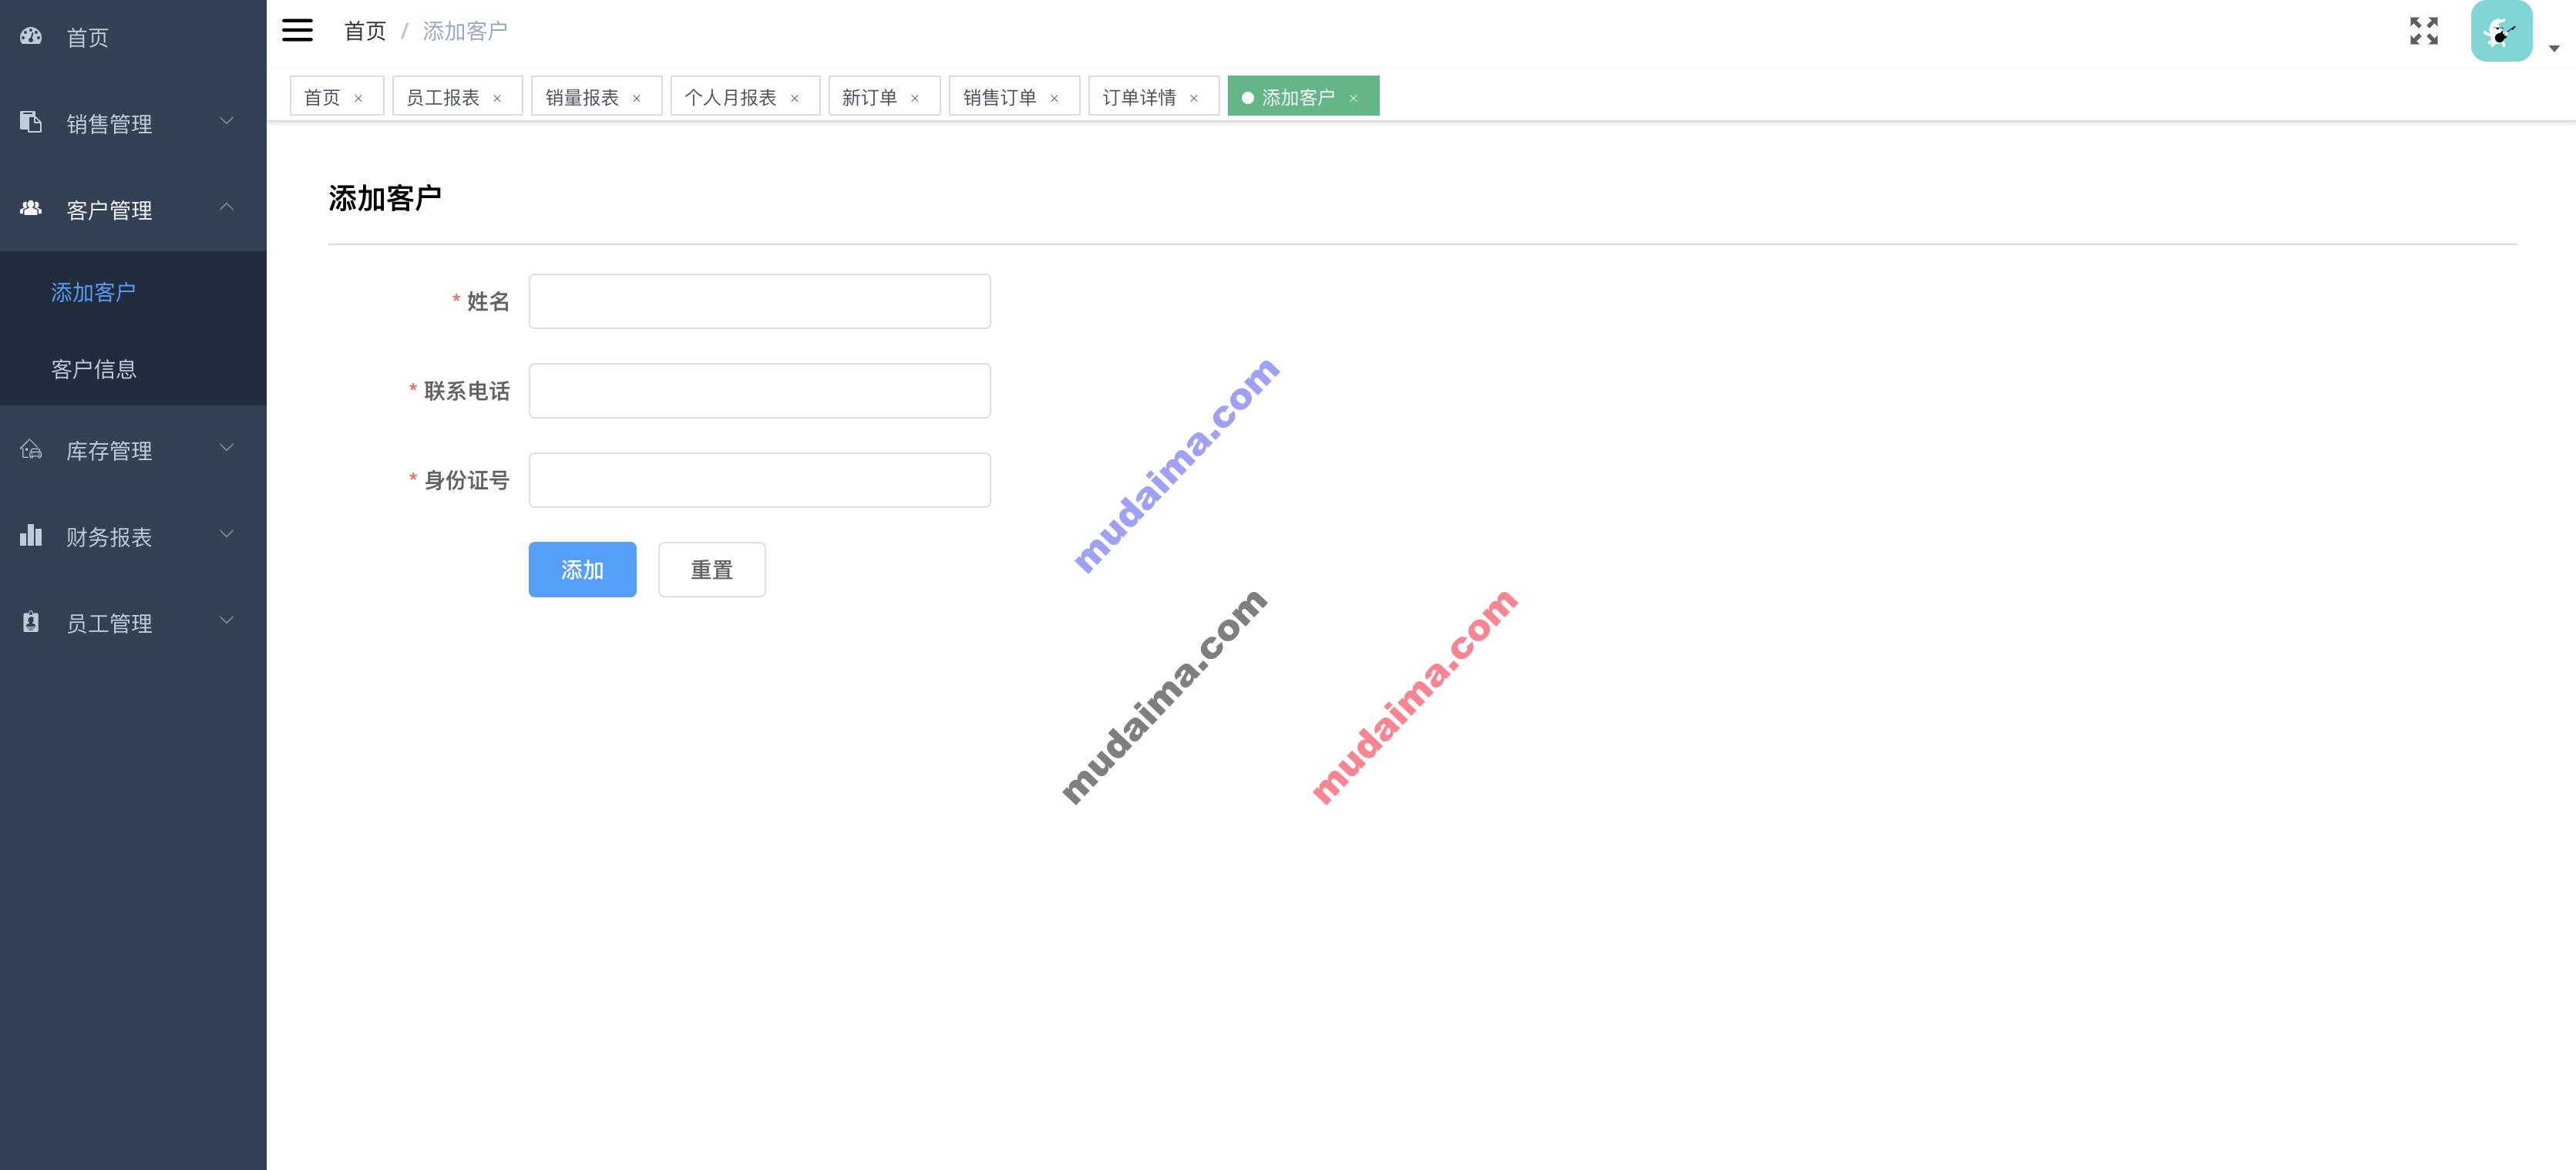
Task: Focus the 身份证号 input field
Action: (x=760, y=480)
